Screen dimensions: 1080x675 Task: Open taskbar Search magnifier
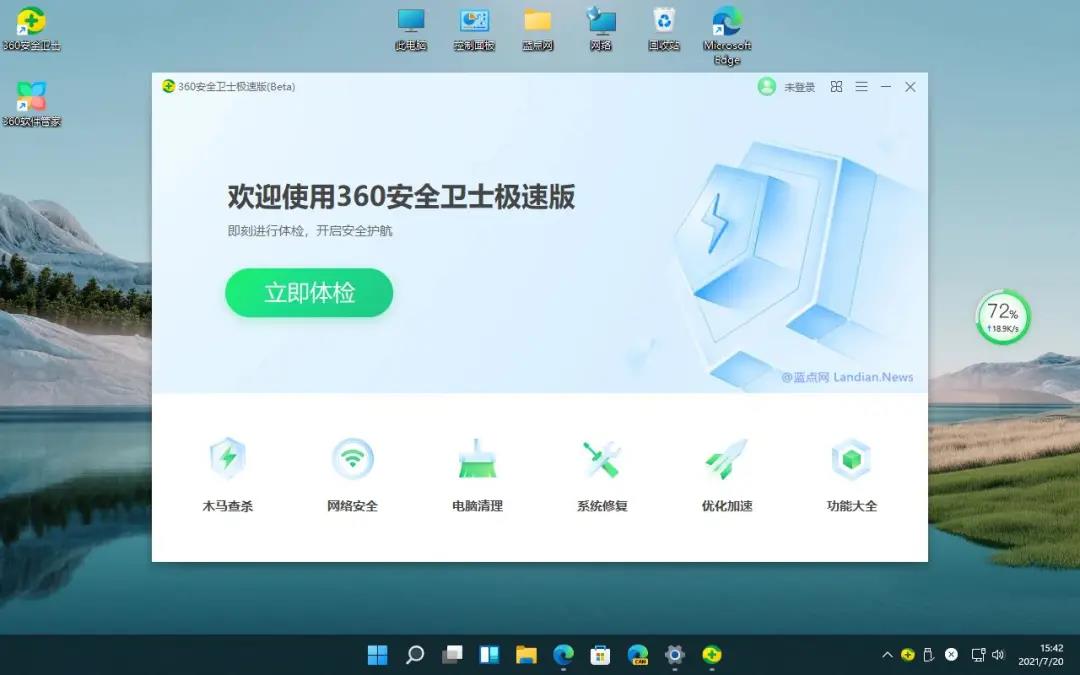click(x=415, y=654)
